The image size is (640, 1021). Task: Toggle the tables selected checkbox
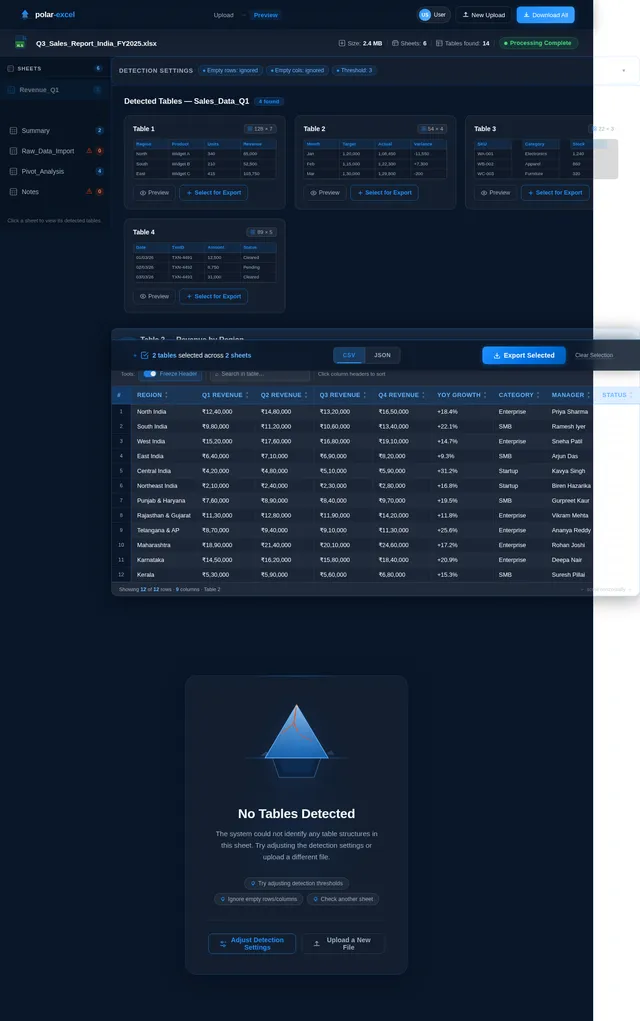(144, 355)
